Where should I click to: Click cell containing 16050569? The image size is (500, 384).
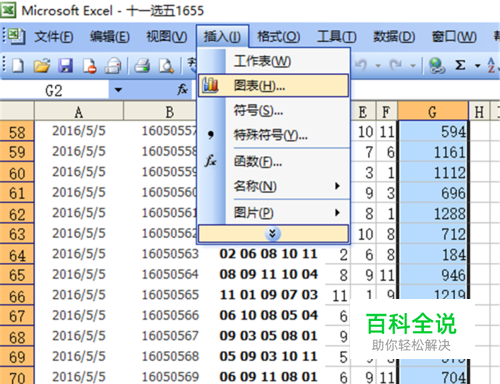point(170,377)
